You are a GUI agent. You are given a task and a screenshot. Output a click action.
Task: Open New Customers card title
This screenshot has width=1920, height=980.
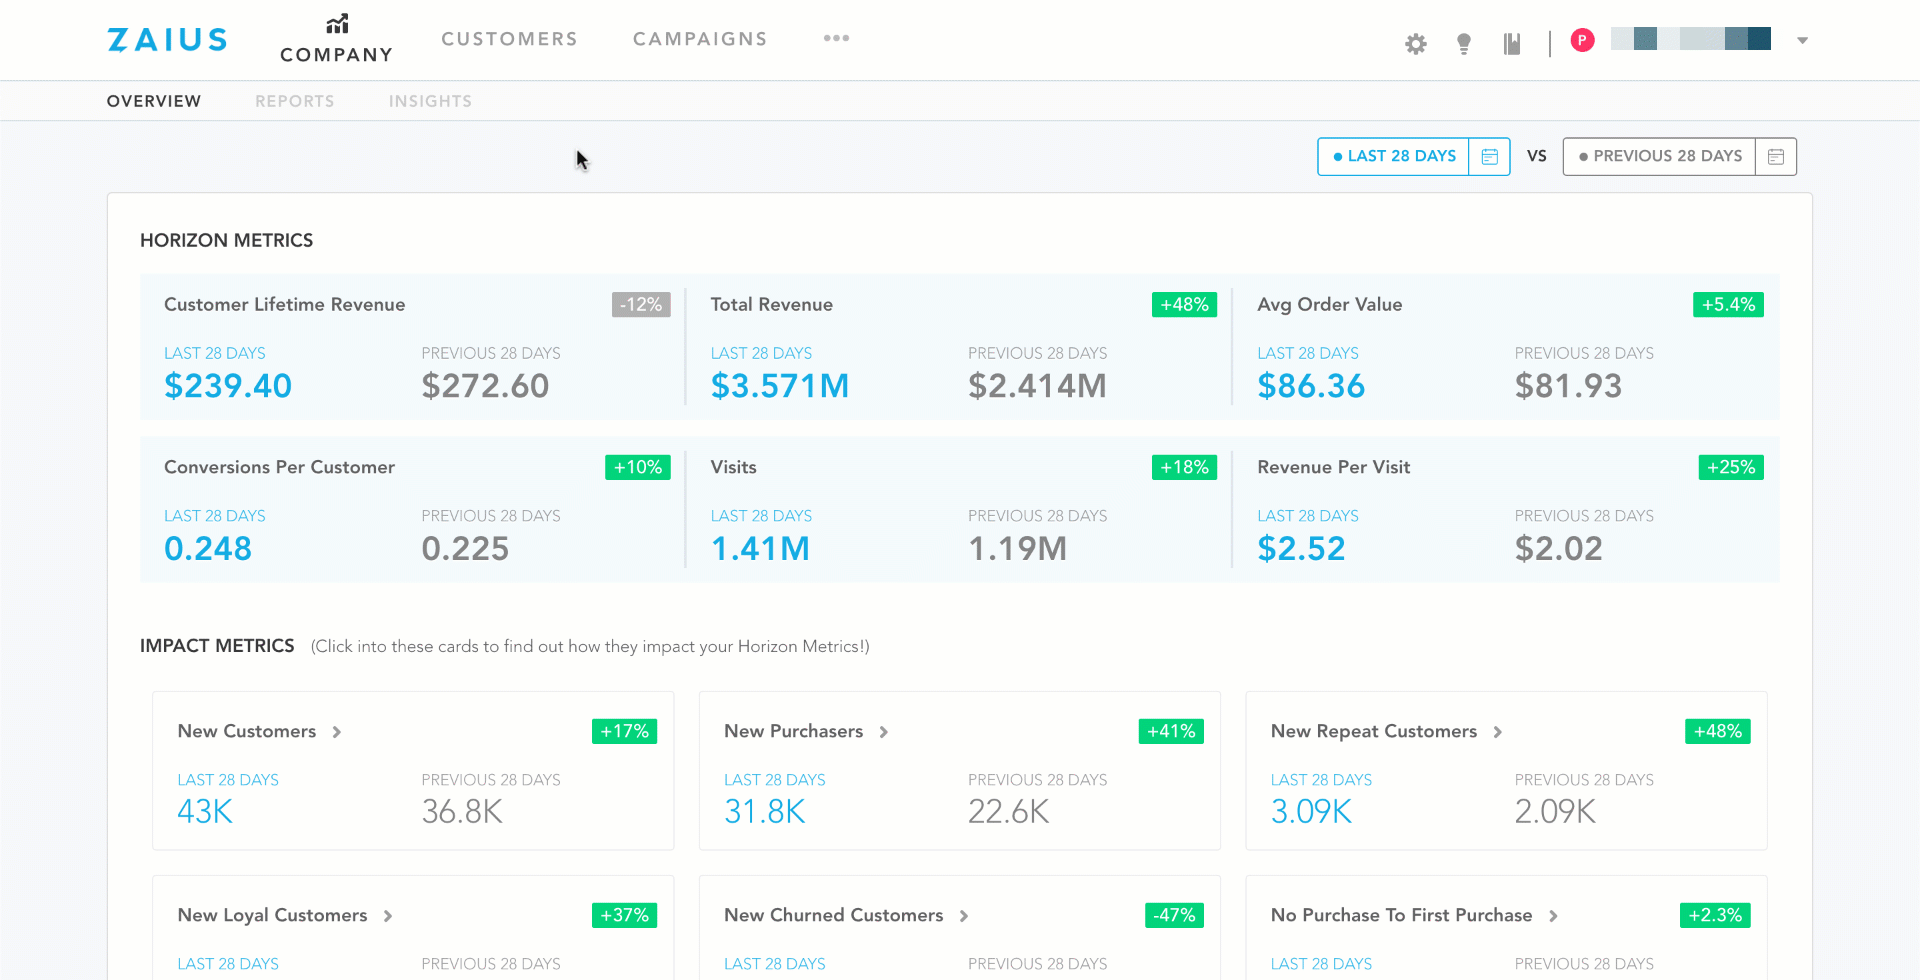[247, 731]
